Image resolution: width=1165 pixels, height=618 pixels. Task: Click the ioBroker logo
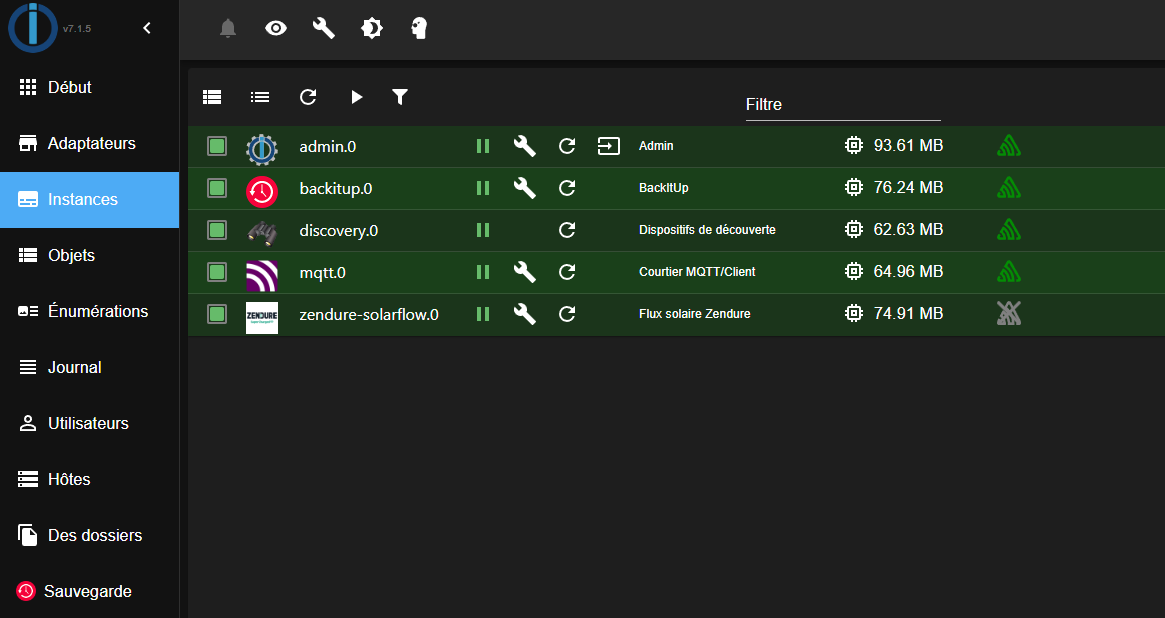pyautogui.click(x=33, y=28)
